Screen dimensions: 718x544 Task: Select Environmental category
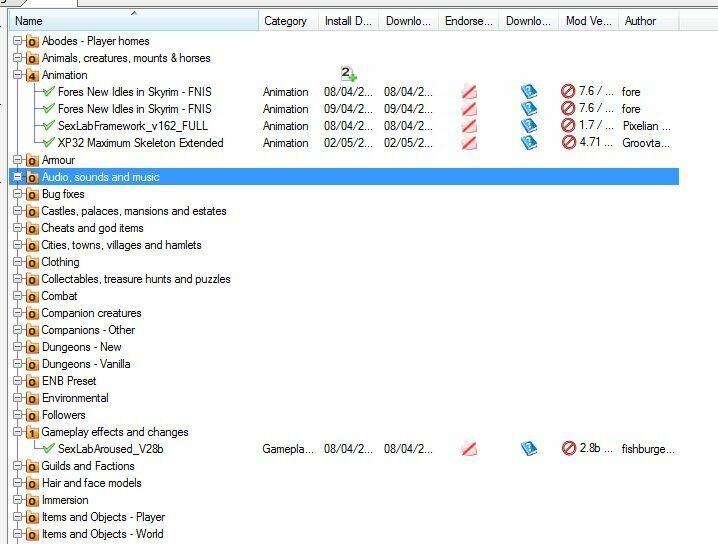click(x=75, y=398)
